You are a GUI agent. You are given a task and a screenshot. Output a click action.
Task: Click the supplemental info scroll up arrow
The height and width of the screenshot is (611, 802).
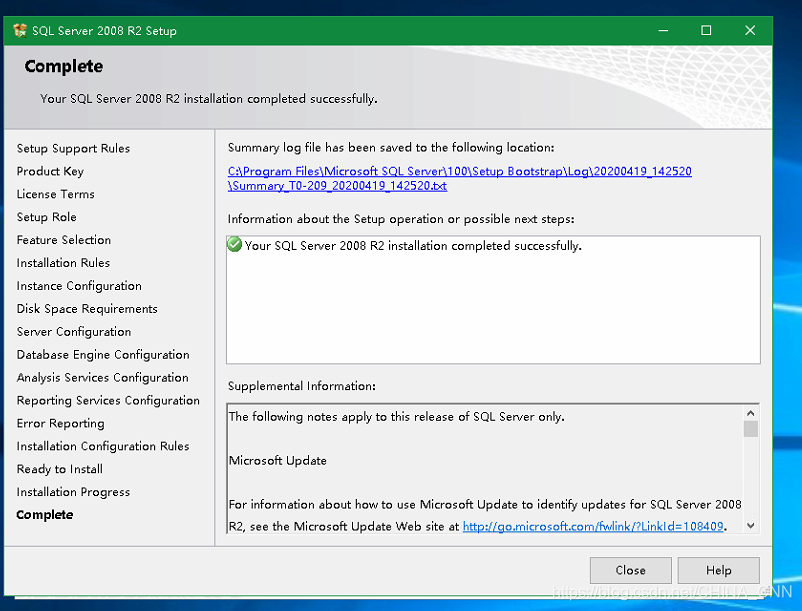(x=750, y=413)
